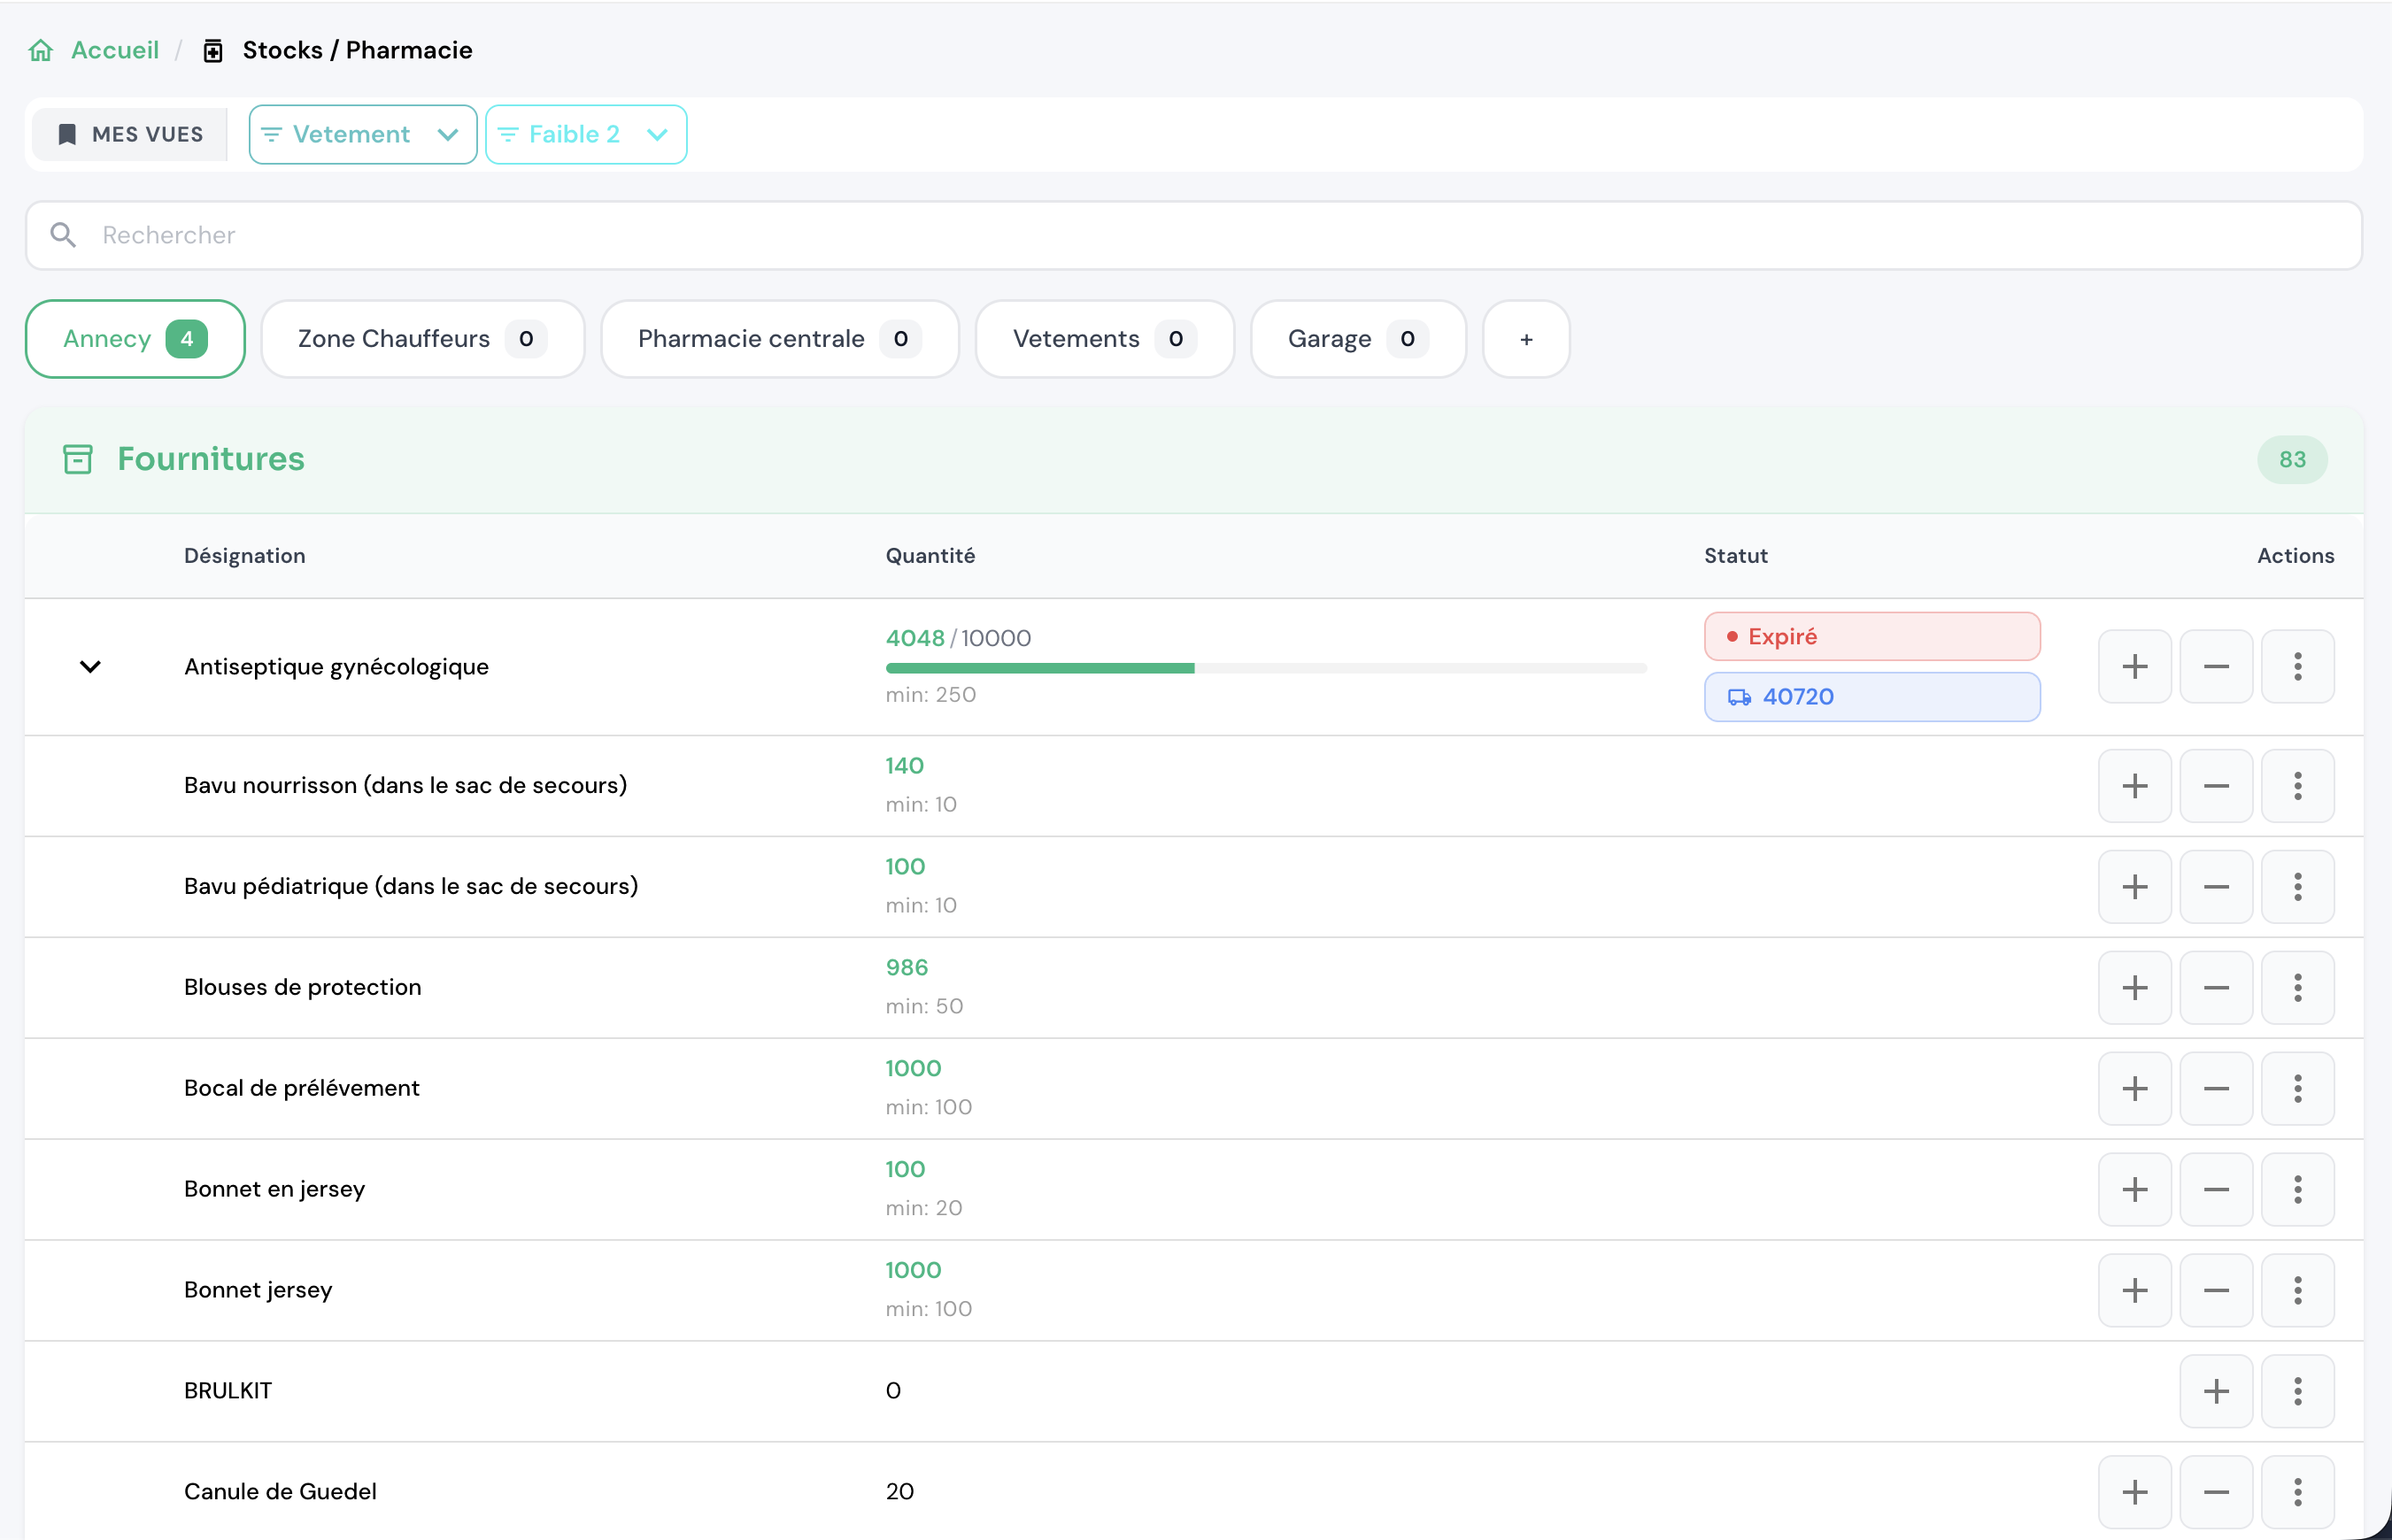The height and width of the screenshot is (1540, 2392).
Task: Decrease Canule de Guedel quantity
Action: click(x=2216, y=1492)
